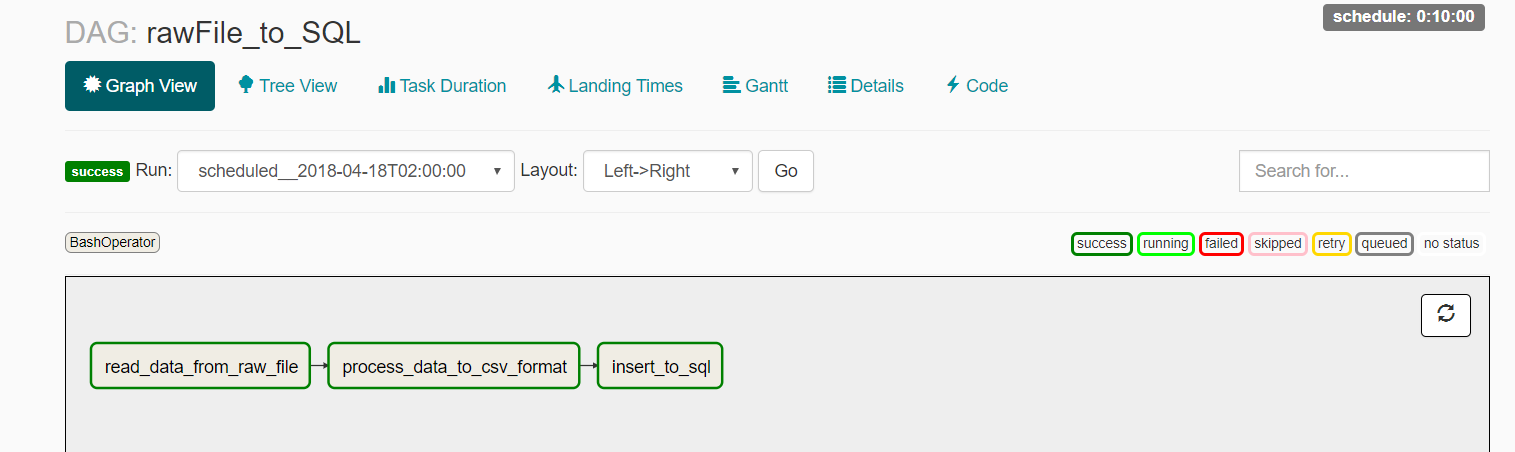Click the schedule 0:10:00 badge

click(x=1403, y=17)
